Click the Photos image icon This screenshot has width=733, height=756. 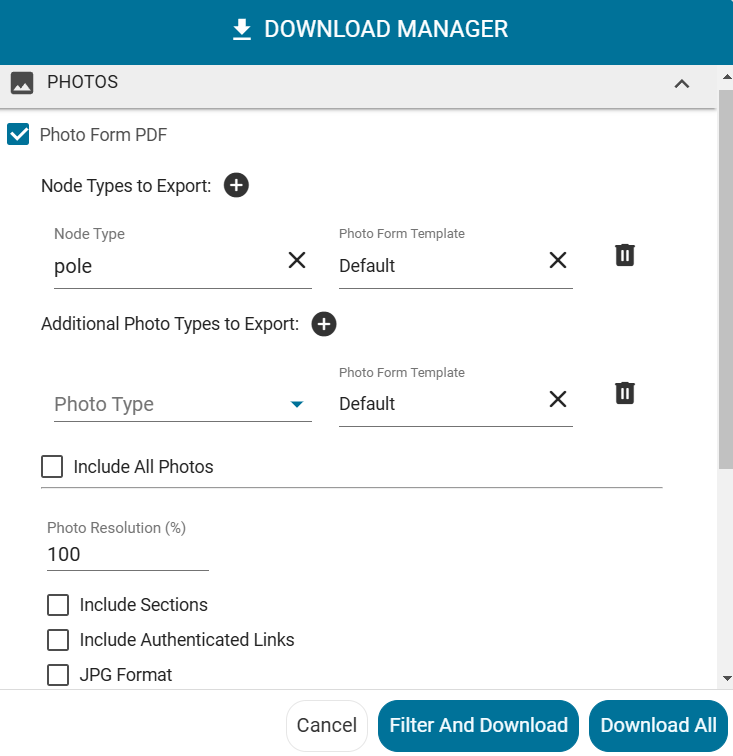[22, 83]
